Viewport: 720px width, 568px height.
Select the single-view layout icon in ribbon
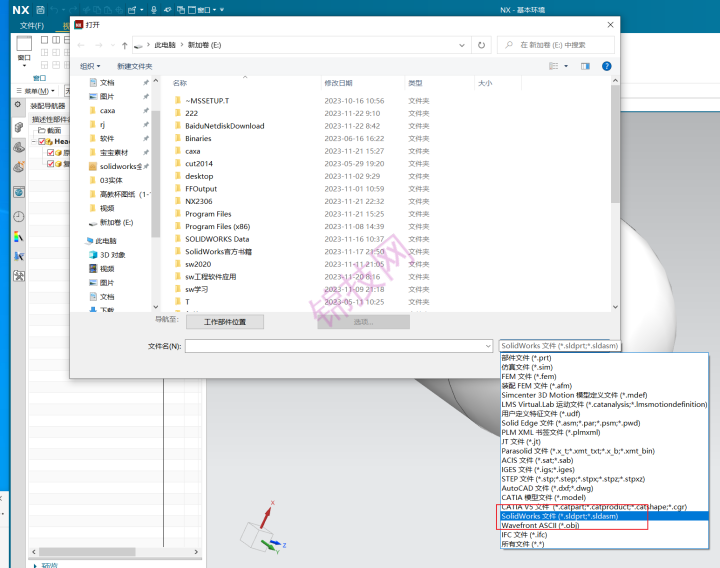tap(45, 40)
